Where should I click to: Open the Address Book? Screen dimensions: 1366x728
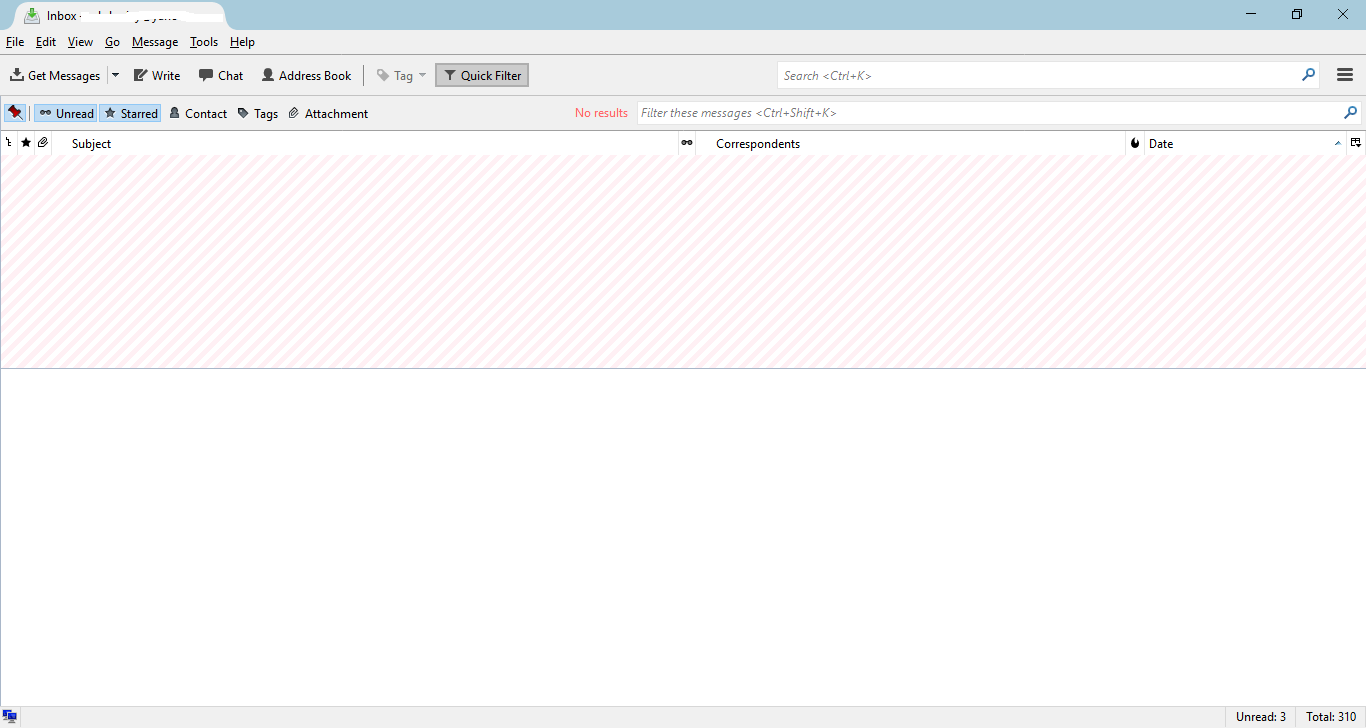pos(306,75)
